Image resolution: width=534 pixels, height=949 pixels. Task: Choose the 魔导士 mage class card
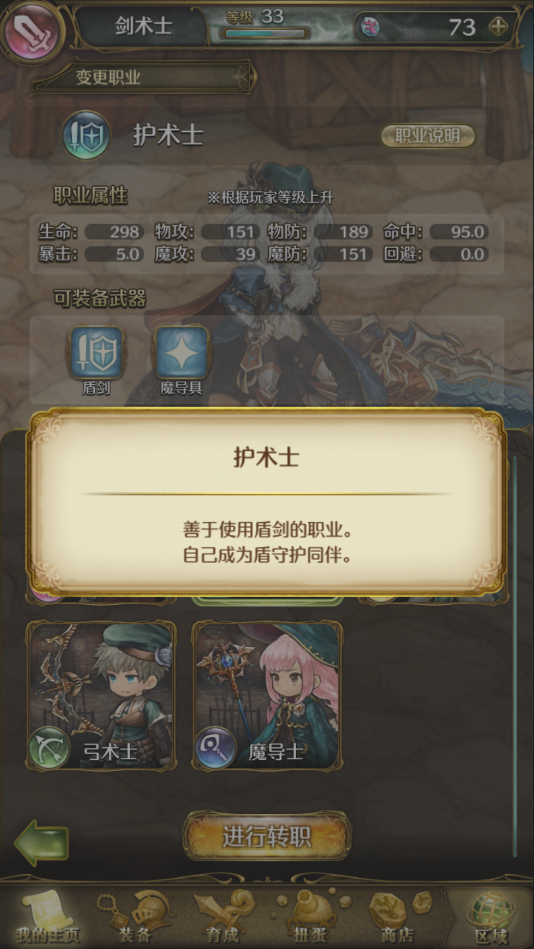pyautogui.click(x=267, y=695)
